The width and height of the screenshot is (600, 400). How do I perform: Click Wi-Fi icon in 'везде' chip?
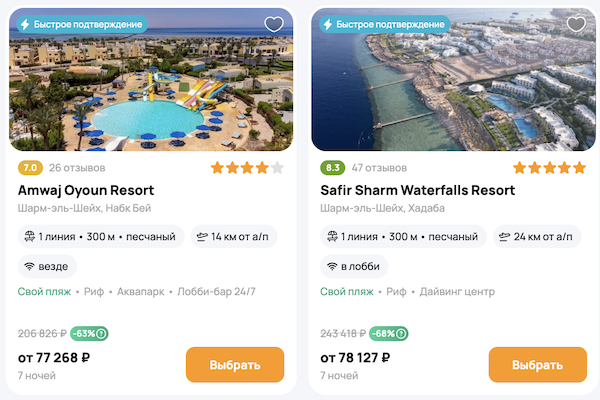(x=29, y=267)
